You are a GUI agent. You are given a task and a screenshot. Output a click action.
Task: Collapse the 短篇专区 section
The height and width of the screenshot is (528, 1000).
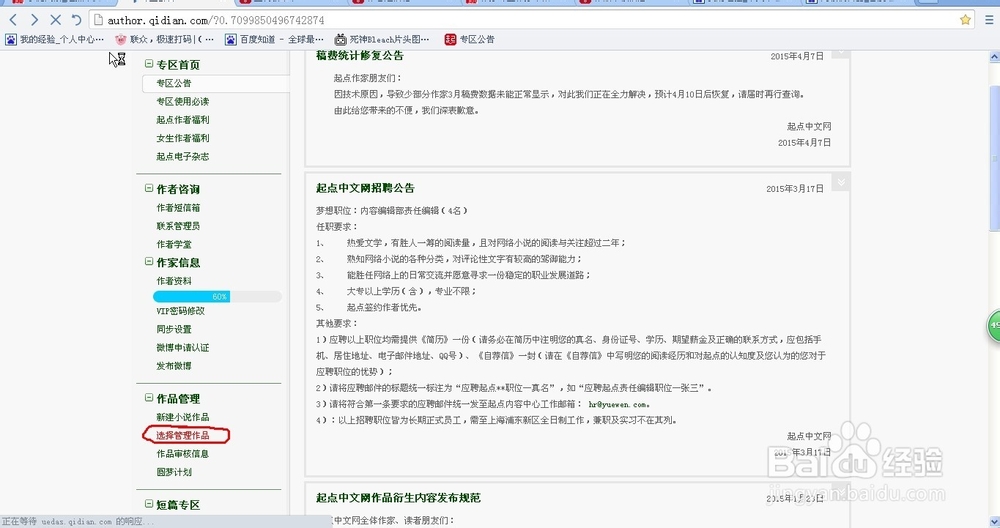149,504
